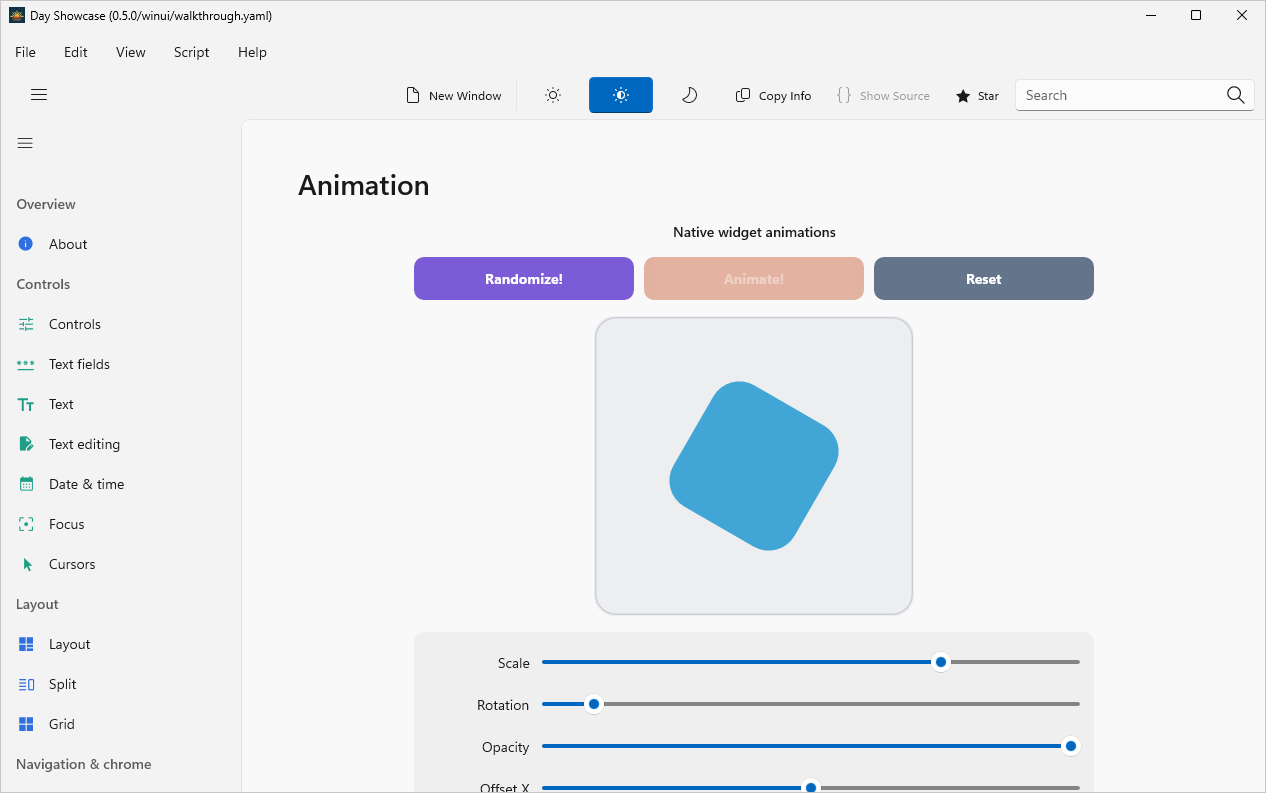Click the Text editing pencil icon
The image size is (1266, 793).
27,444
